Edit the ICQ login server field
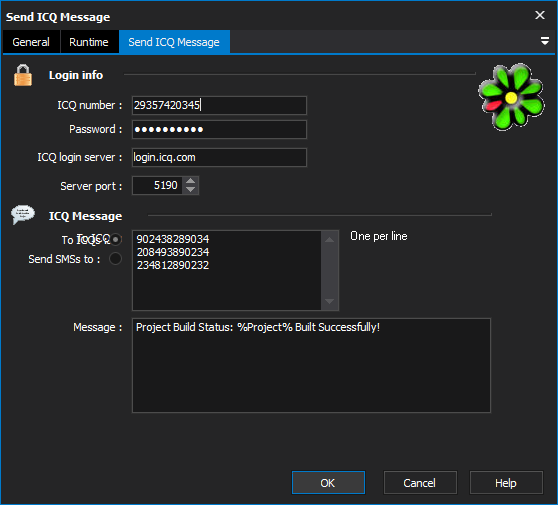The image size is (558, 505). point(219,157)
